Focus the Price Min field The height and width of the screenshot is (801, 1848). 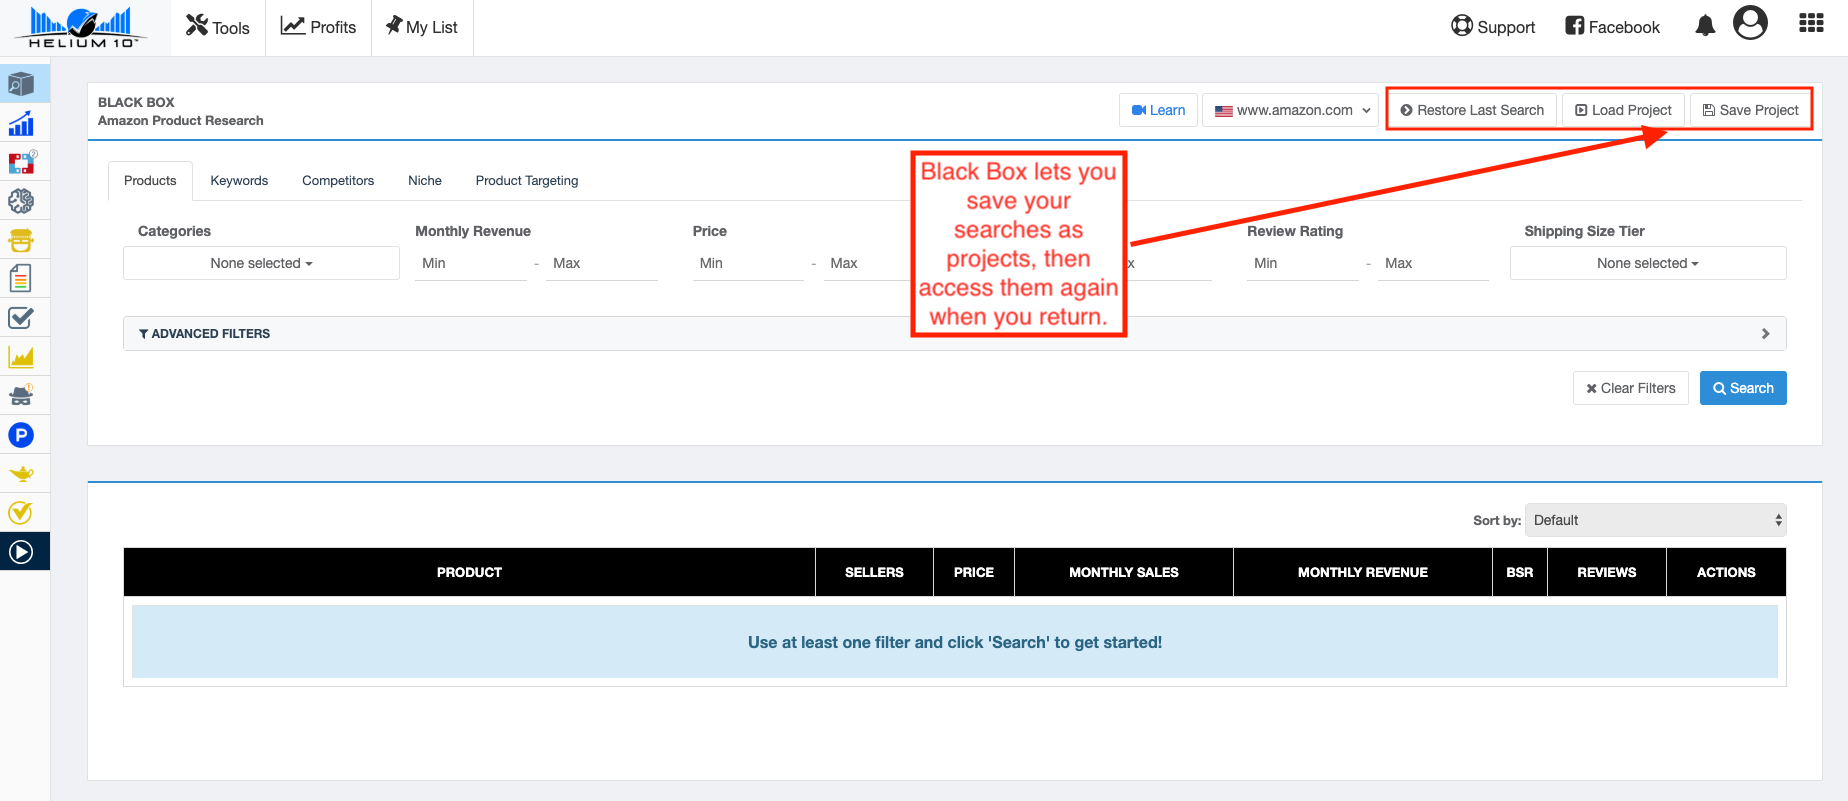[x=748, y=263]
